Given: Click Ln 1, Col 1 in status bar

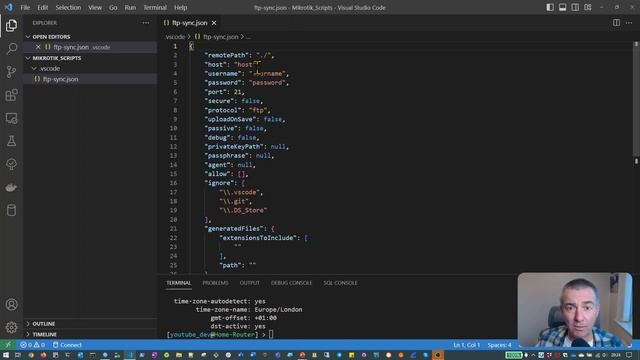Looking at the screenshot, I should pyautogui.click(x=467, y=345).
